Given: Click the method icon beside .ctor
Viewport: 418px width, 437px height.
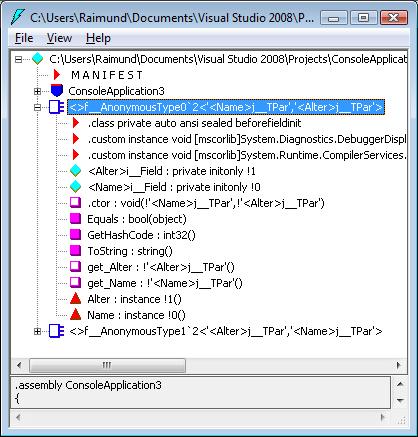Looking at the screenshot, I should 76,203.
